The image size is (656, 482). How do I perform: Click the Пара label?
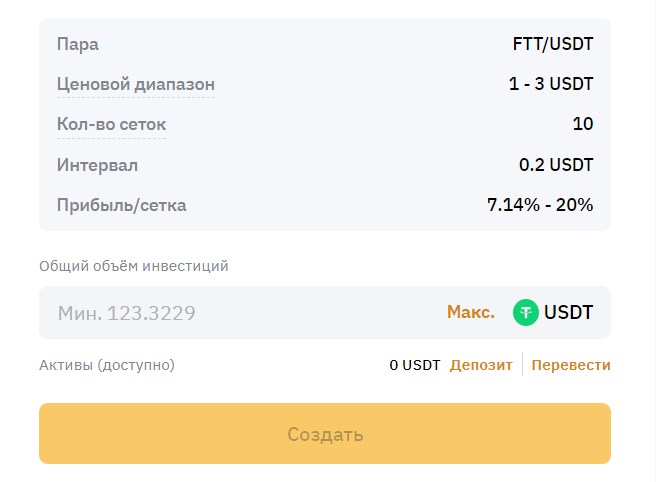coord(78,44)
